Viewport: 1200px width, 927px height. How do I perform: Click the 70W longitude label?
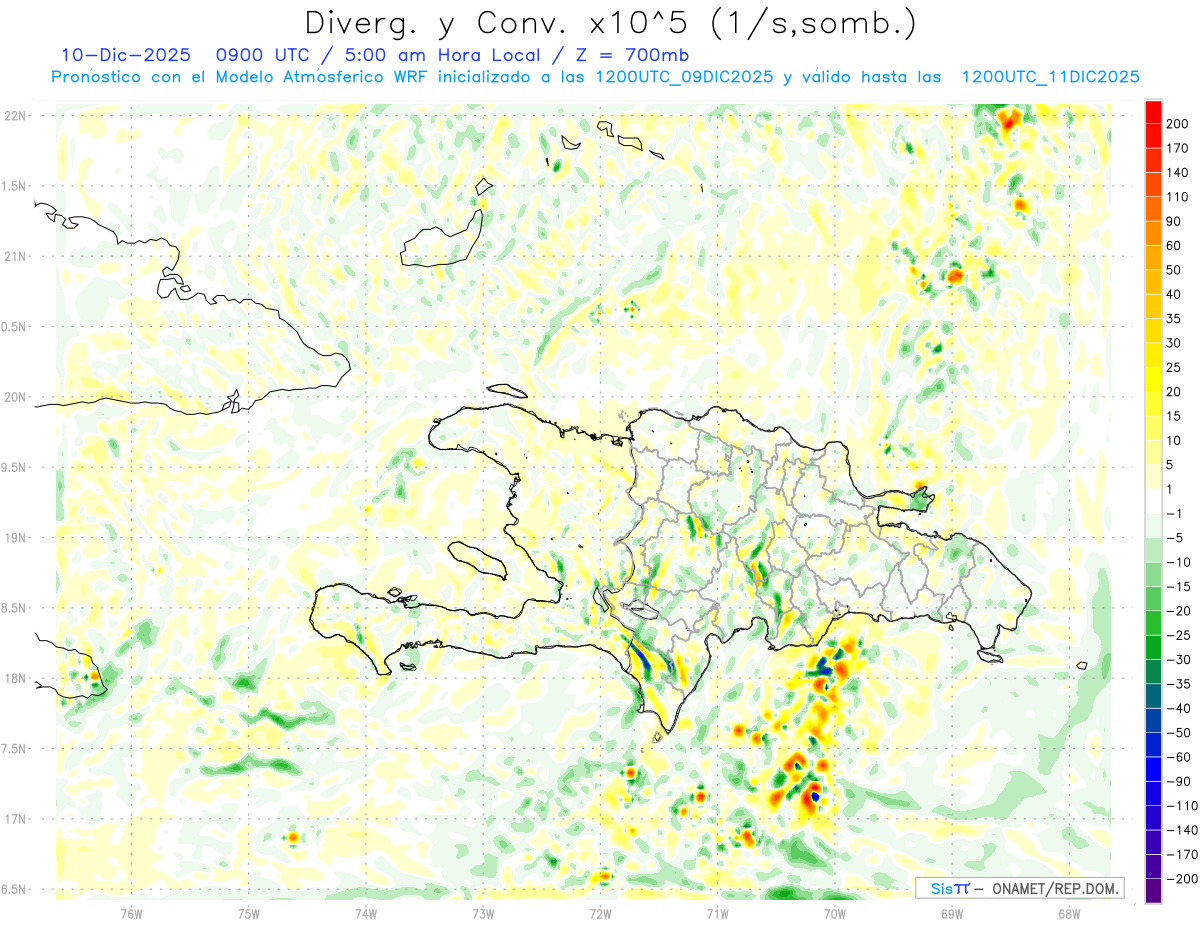pos(834,913)
